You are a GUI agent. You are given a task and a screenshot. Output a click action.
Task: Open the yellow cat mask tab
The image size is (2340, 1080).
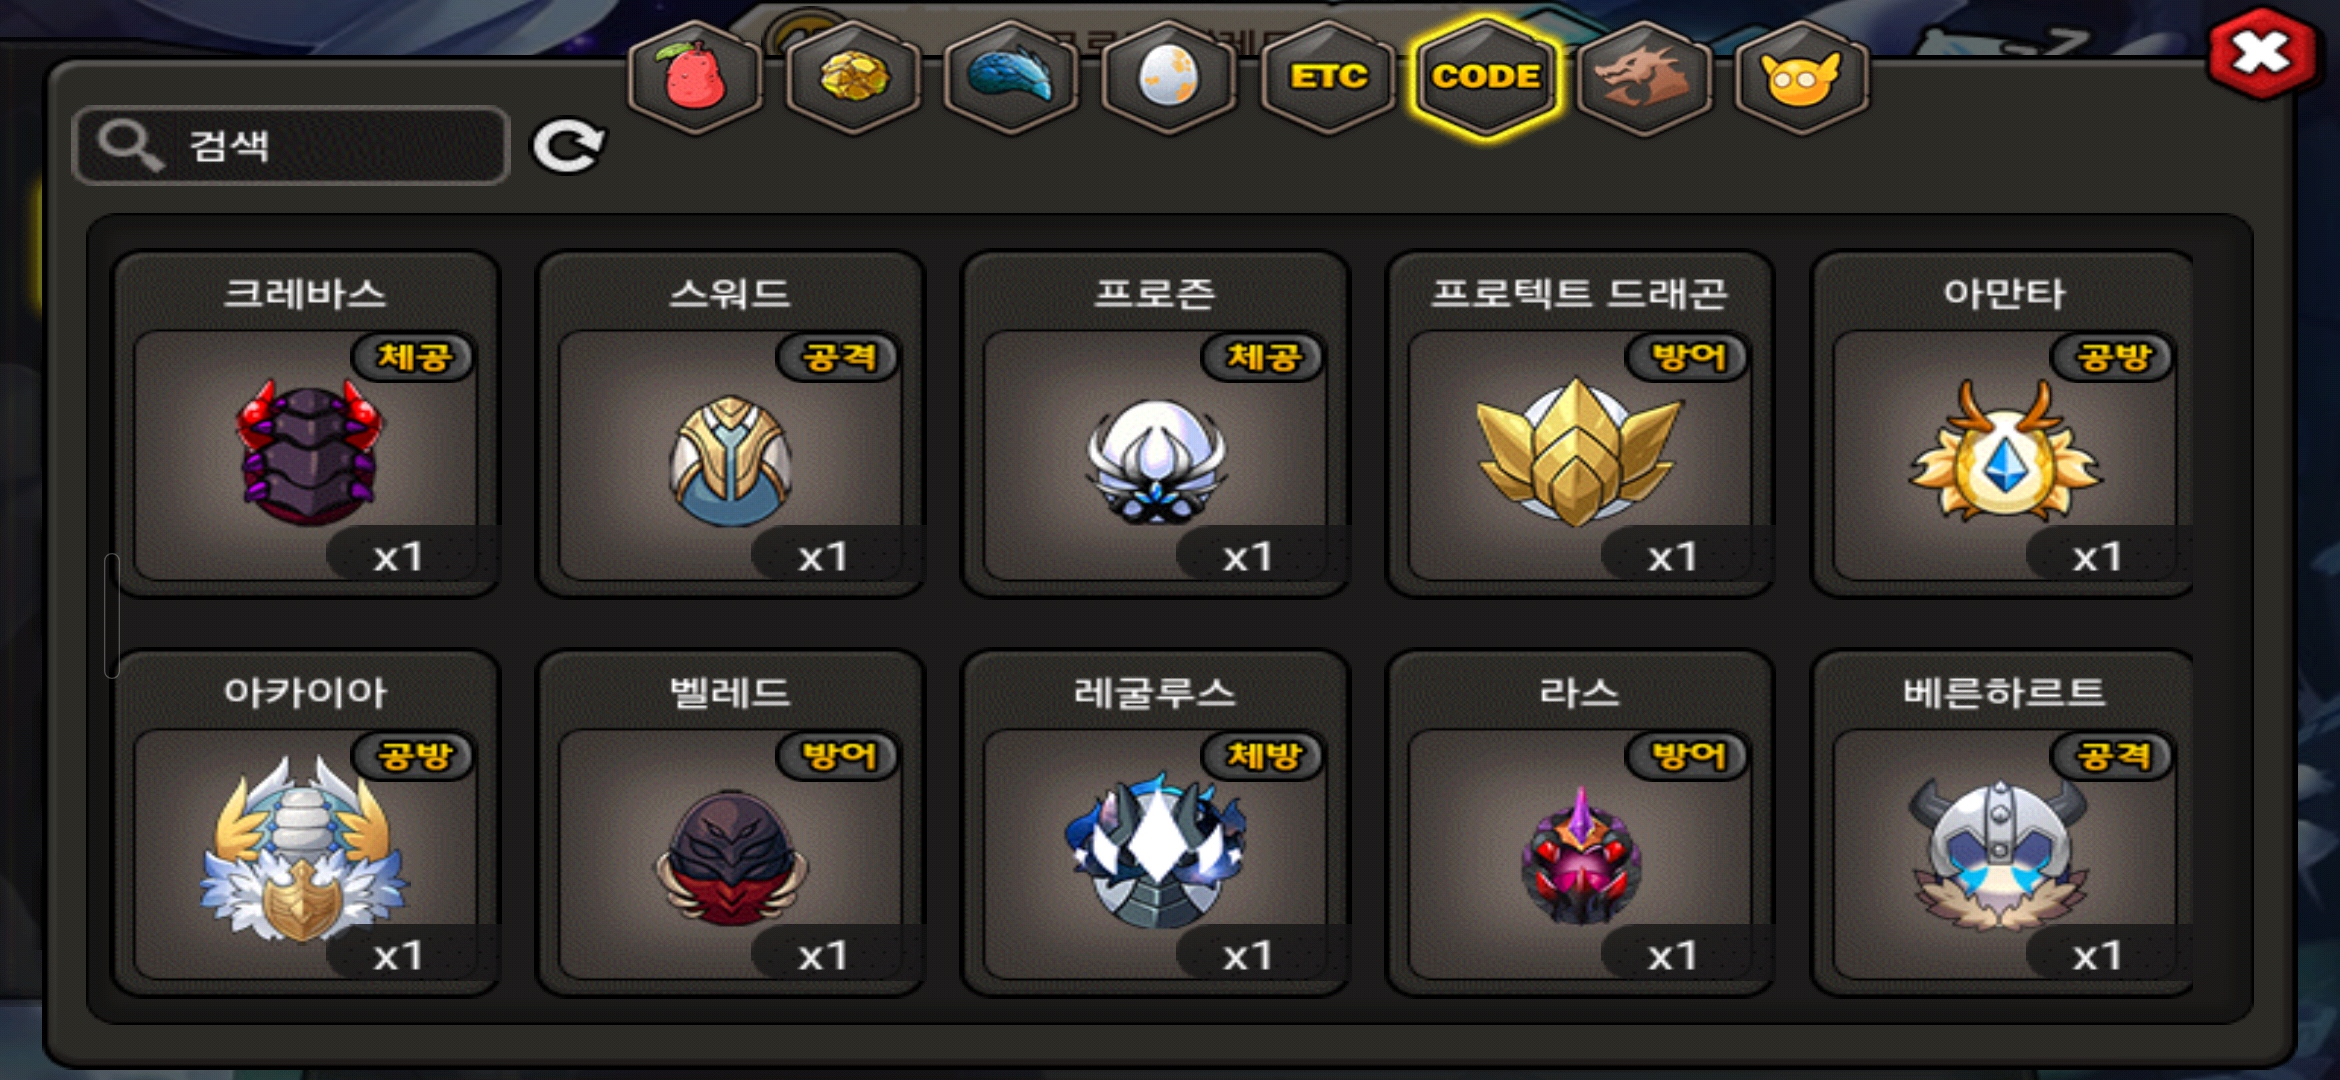[x=1801, y=77]
